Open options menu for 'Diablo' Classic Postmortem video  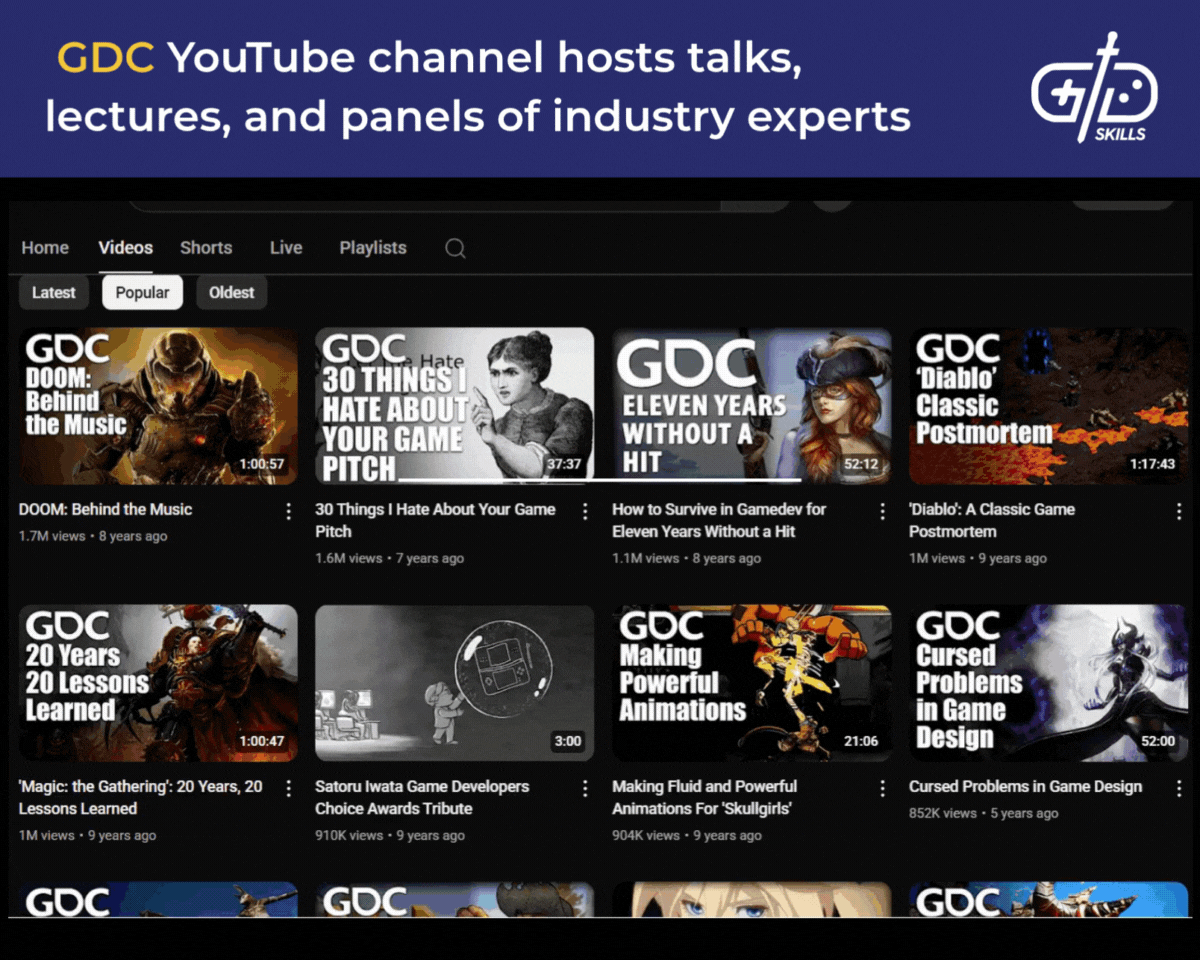pyautogui.click(x=1180, y=511)
